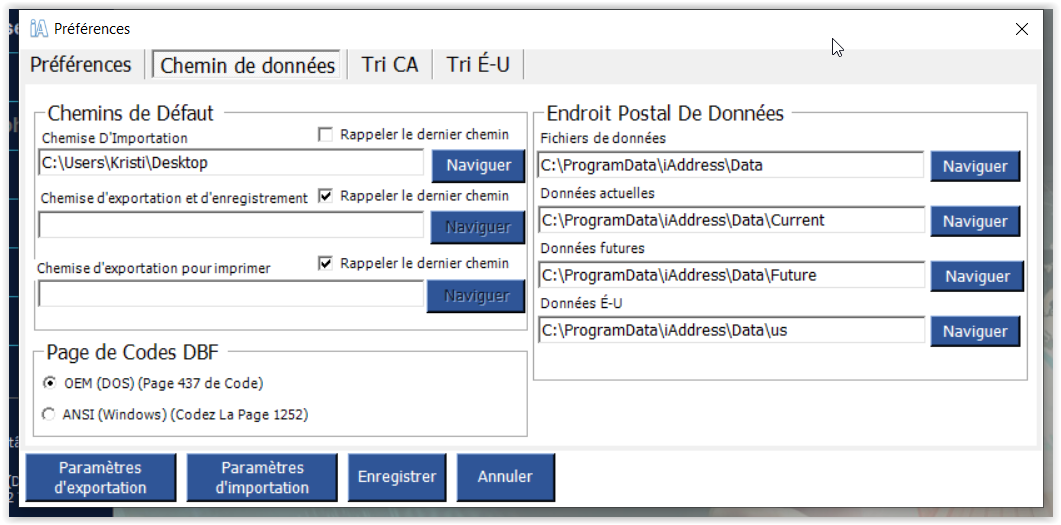Select OEM (DOS) Page 437 radio option

tap(49, 383)
